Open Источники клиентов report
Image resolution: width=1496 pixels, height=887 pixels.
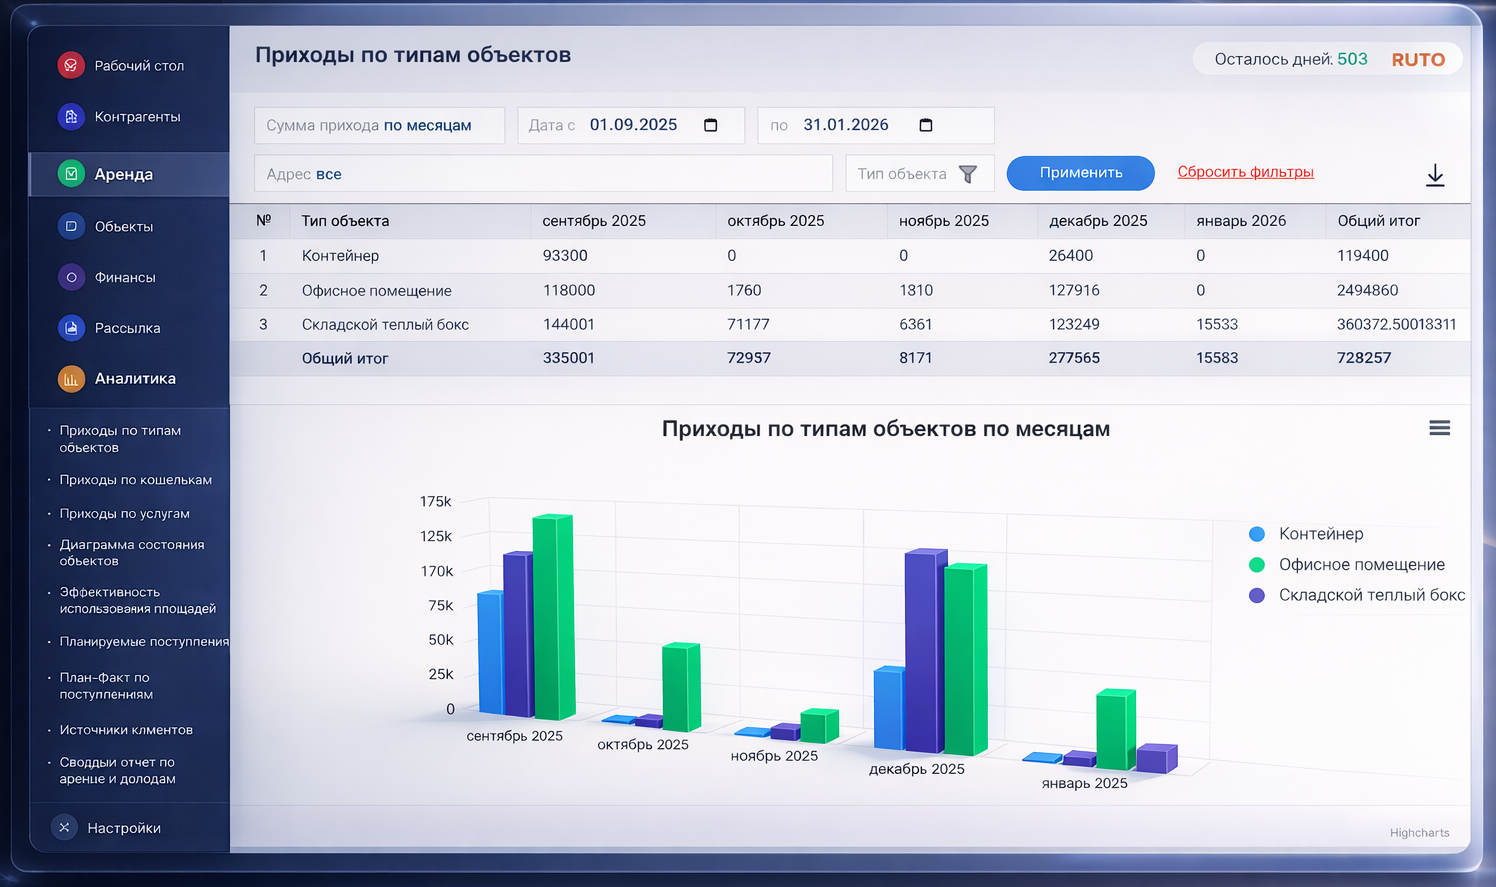coord(126,730)
